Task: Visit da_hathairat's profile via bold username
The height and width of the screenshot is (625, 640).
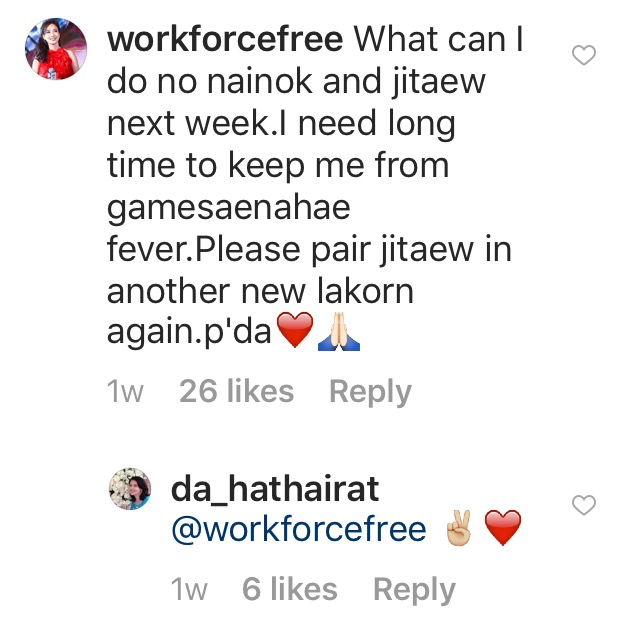Action: [x=275, y=489]
